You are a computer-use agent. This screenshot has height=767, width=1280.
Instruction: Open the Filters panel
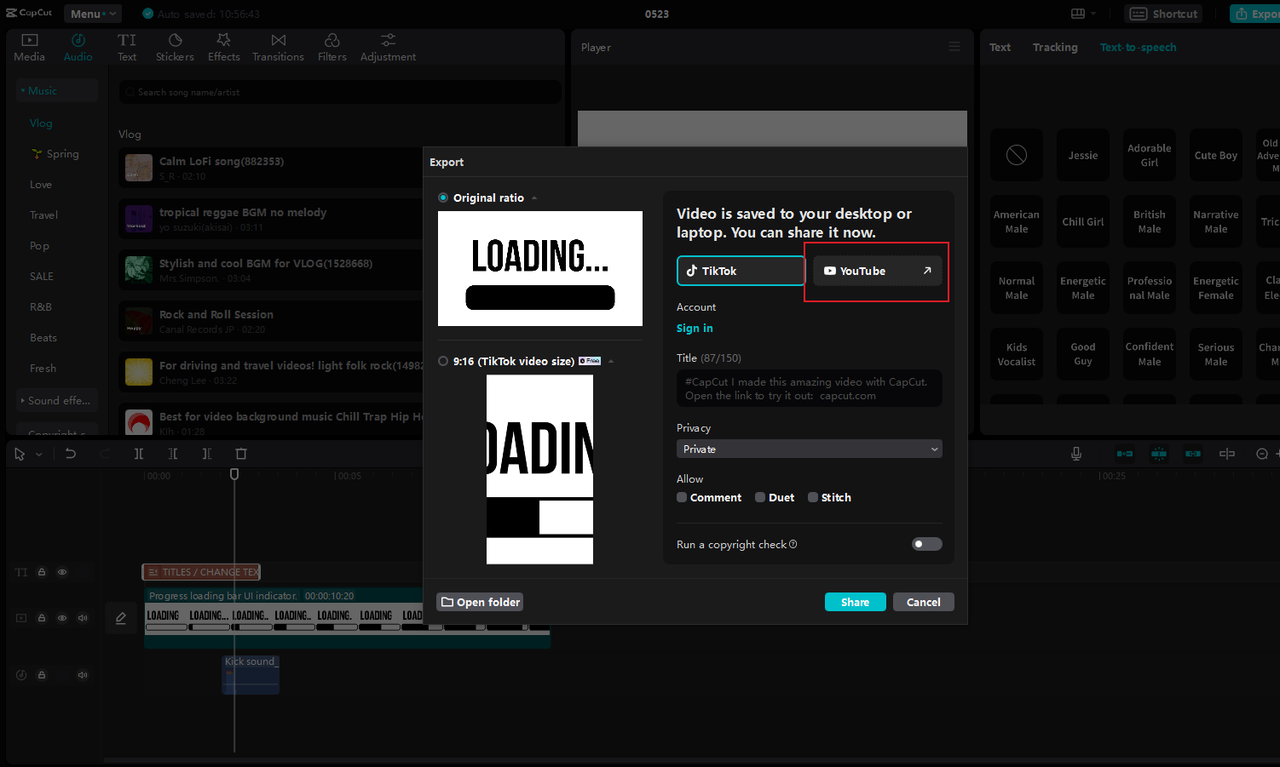click(331, 46)
